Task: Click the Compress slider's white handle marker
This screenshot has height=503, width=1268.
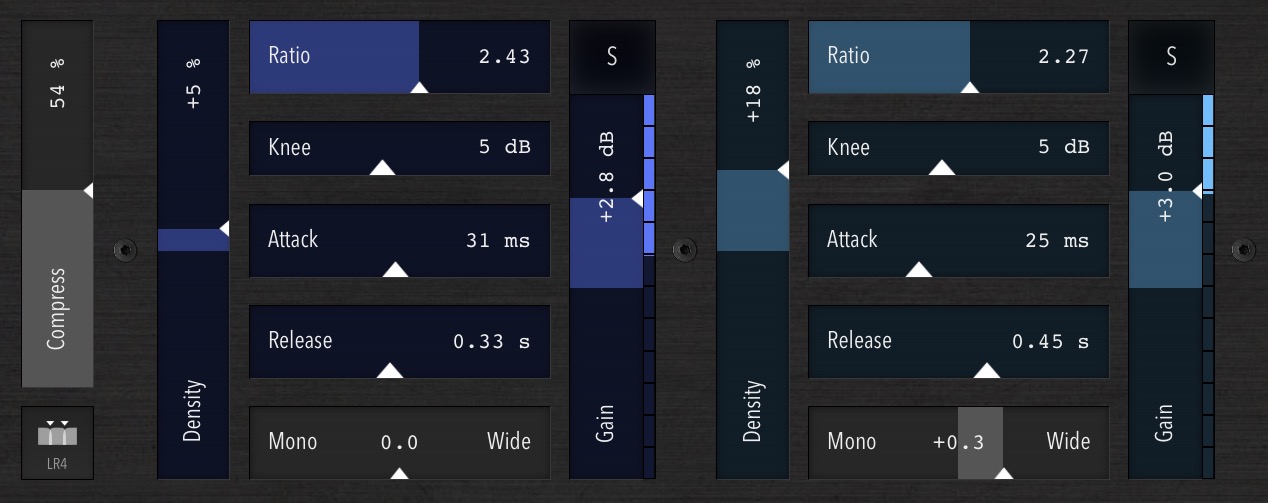Action: point(88,189)
